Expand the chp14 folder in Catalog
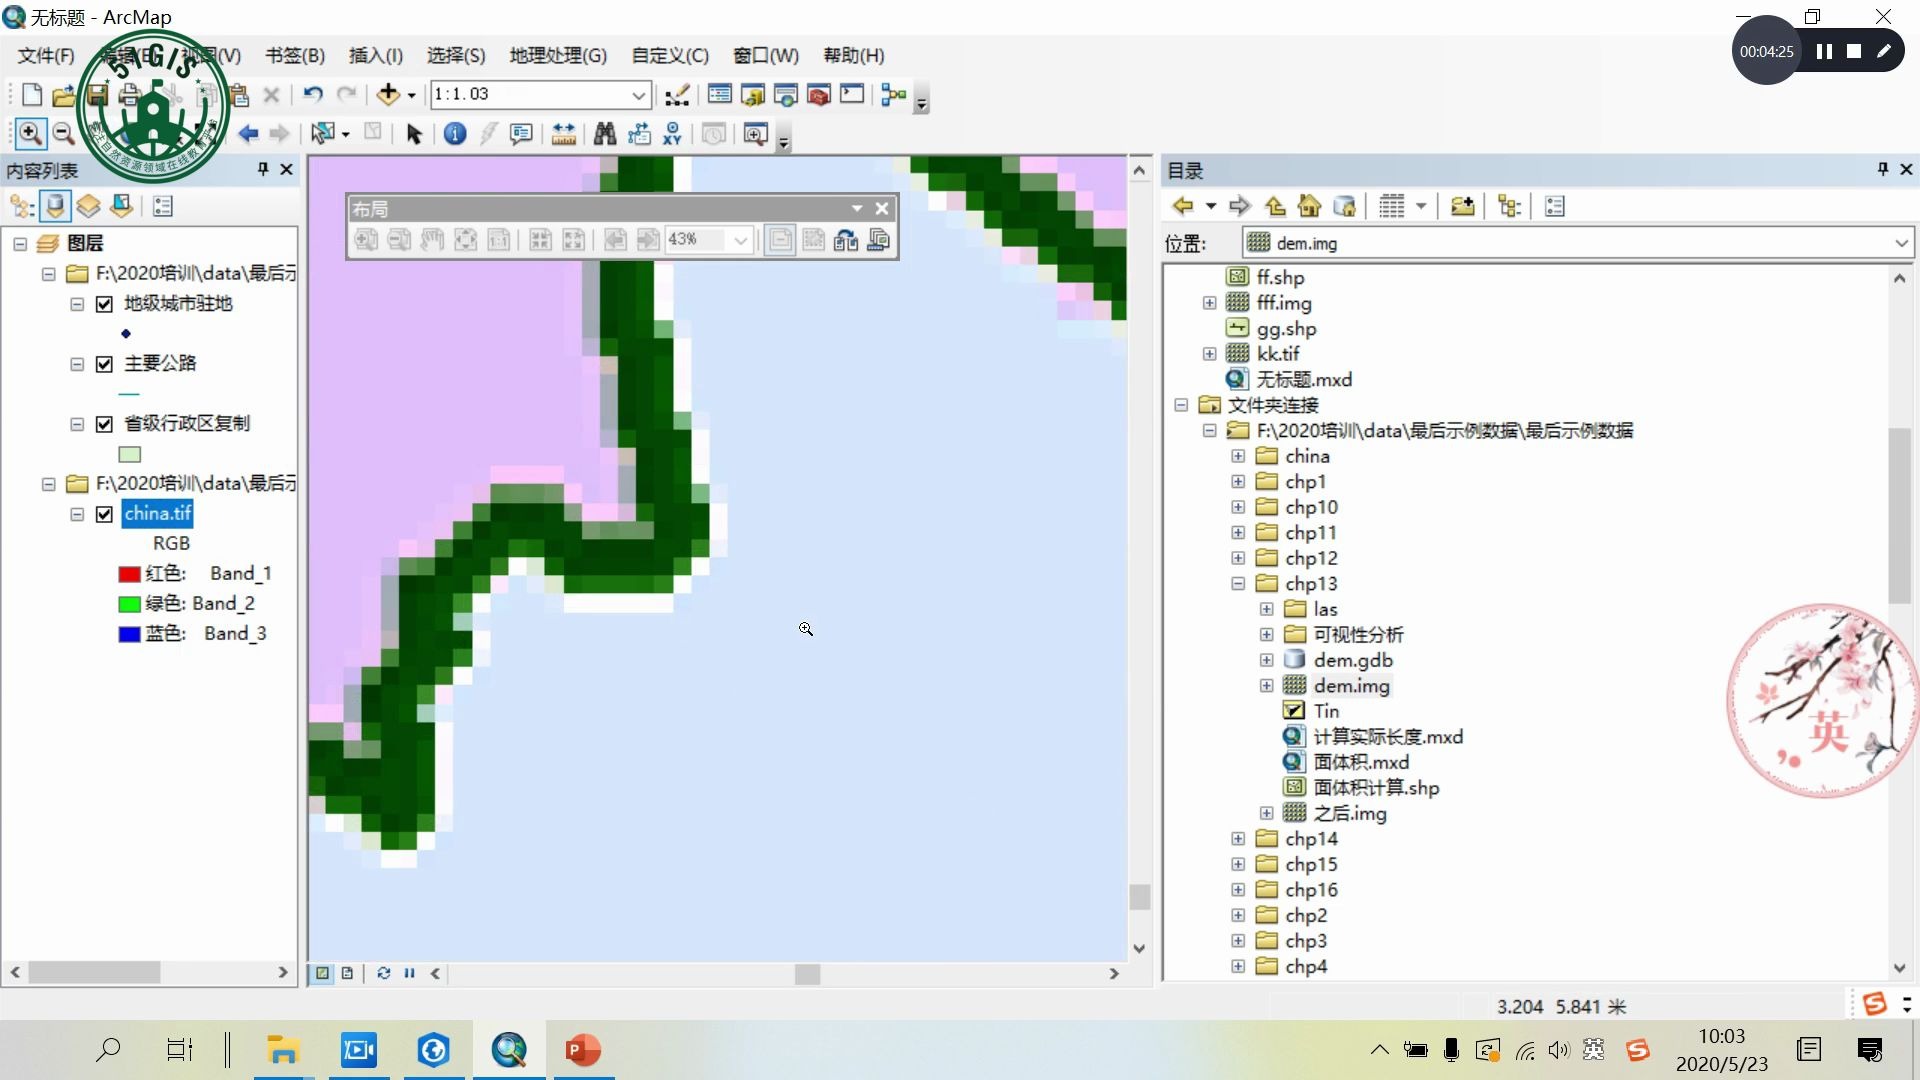1920x1080 pixels. [1238, 838]
